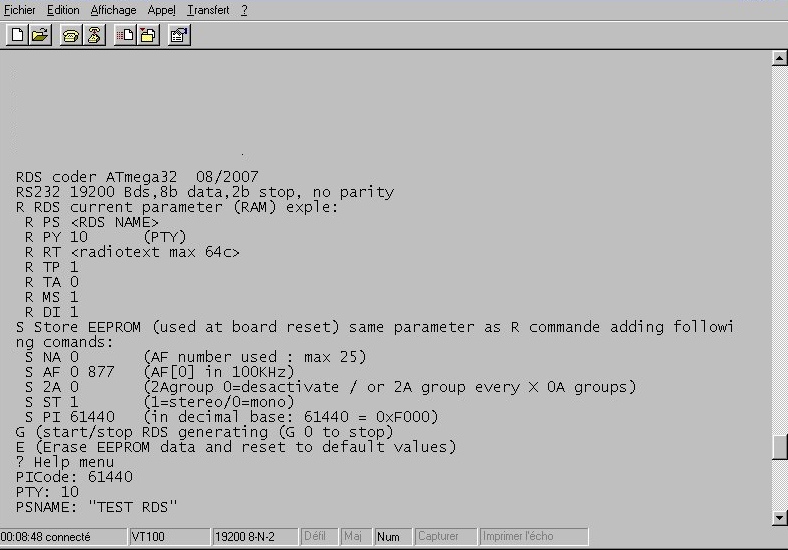Click the PSNAME "TEST RDS" line
This screenshot has width=788, height=550.
pyautogui.click(x=96, y=507)
